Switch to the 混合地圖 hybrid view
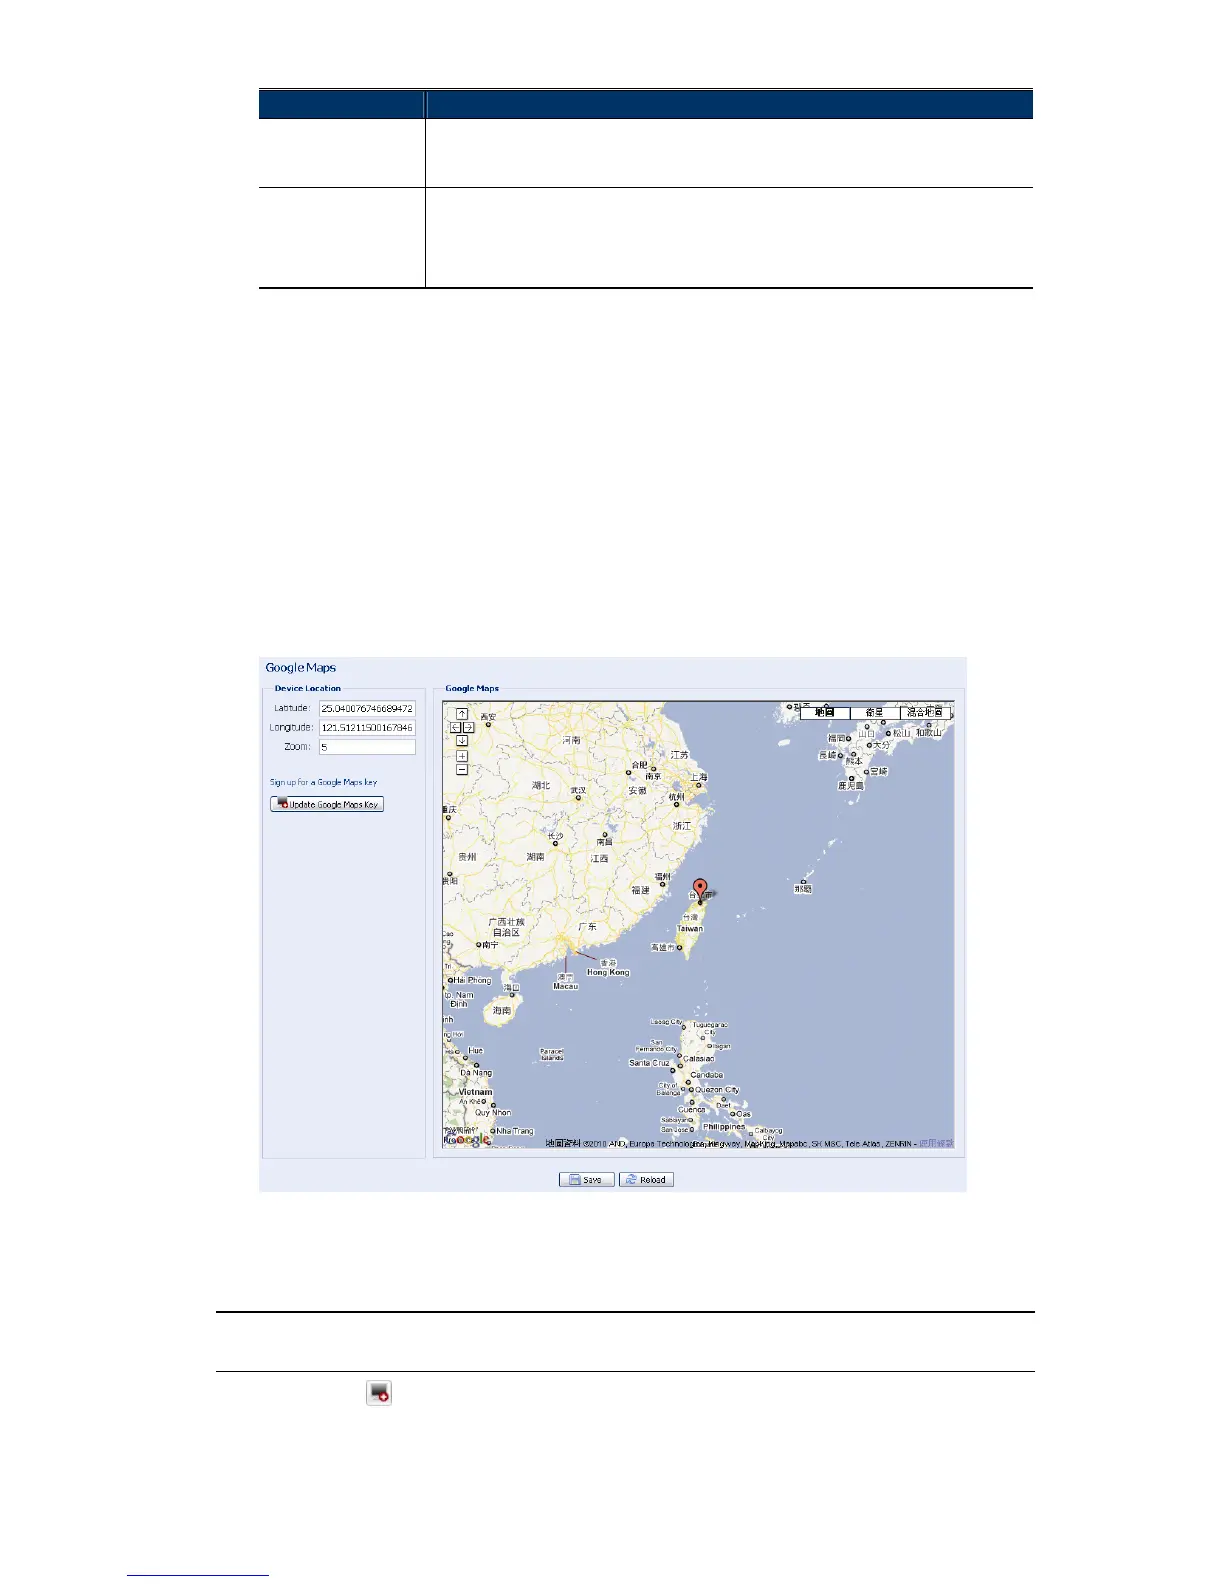The image size is (1224, 1584). [925, 712]
